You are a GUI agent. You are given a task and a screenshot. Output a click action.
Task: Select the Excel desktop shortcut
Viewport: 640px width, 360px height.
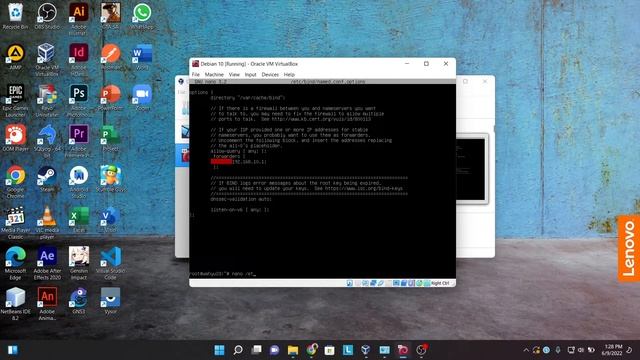(79, 220)
